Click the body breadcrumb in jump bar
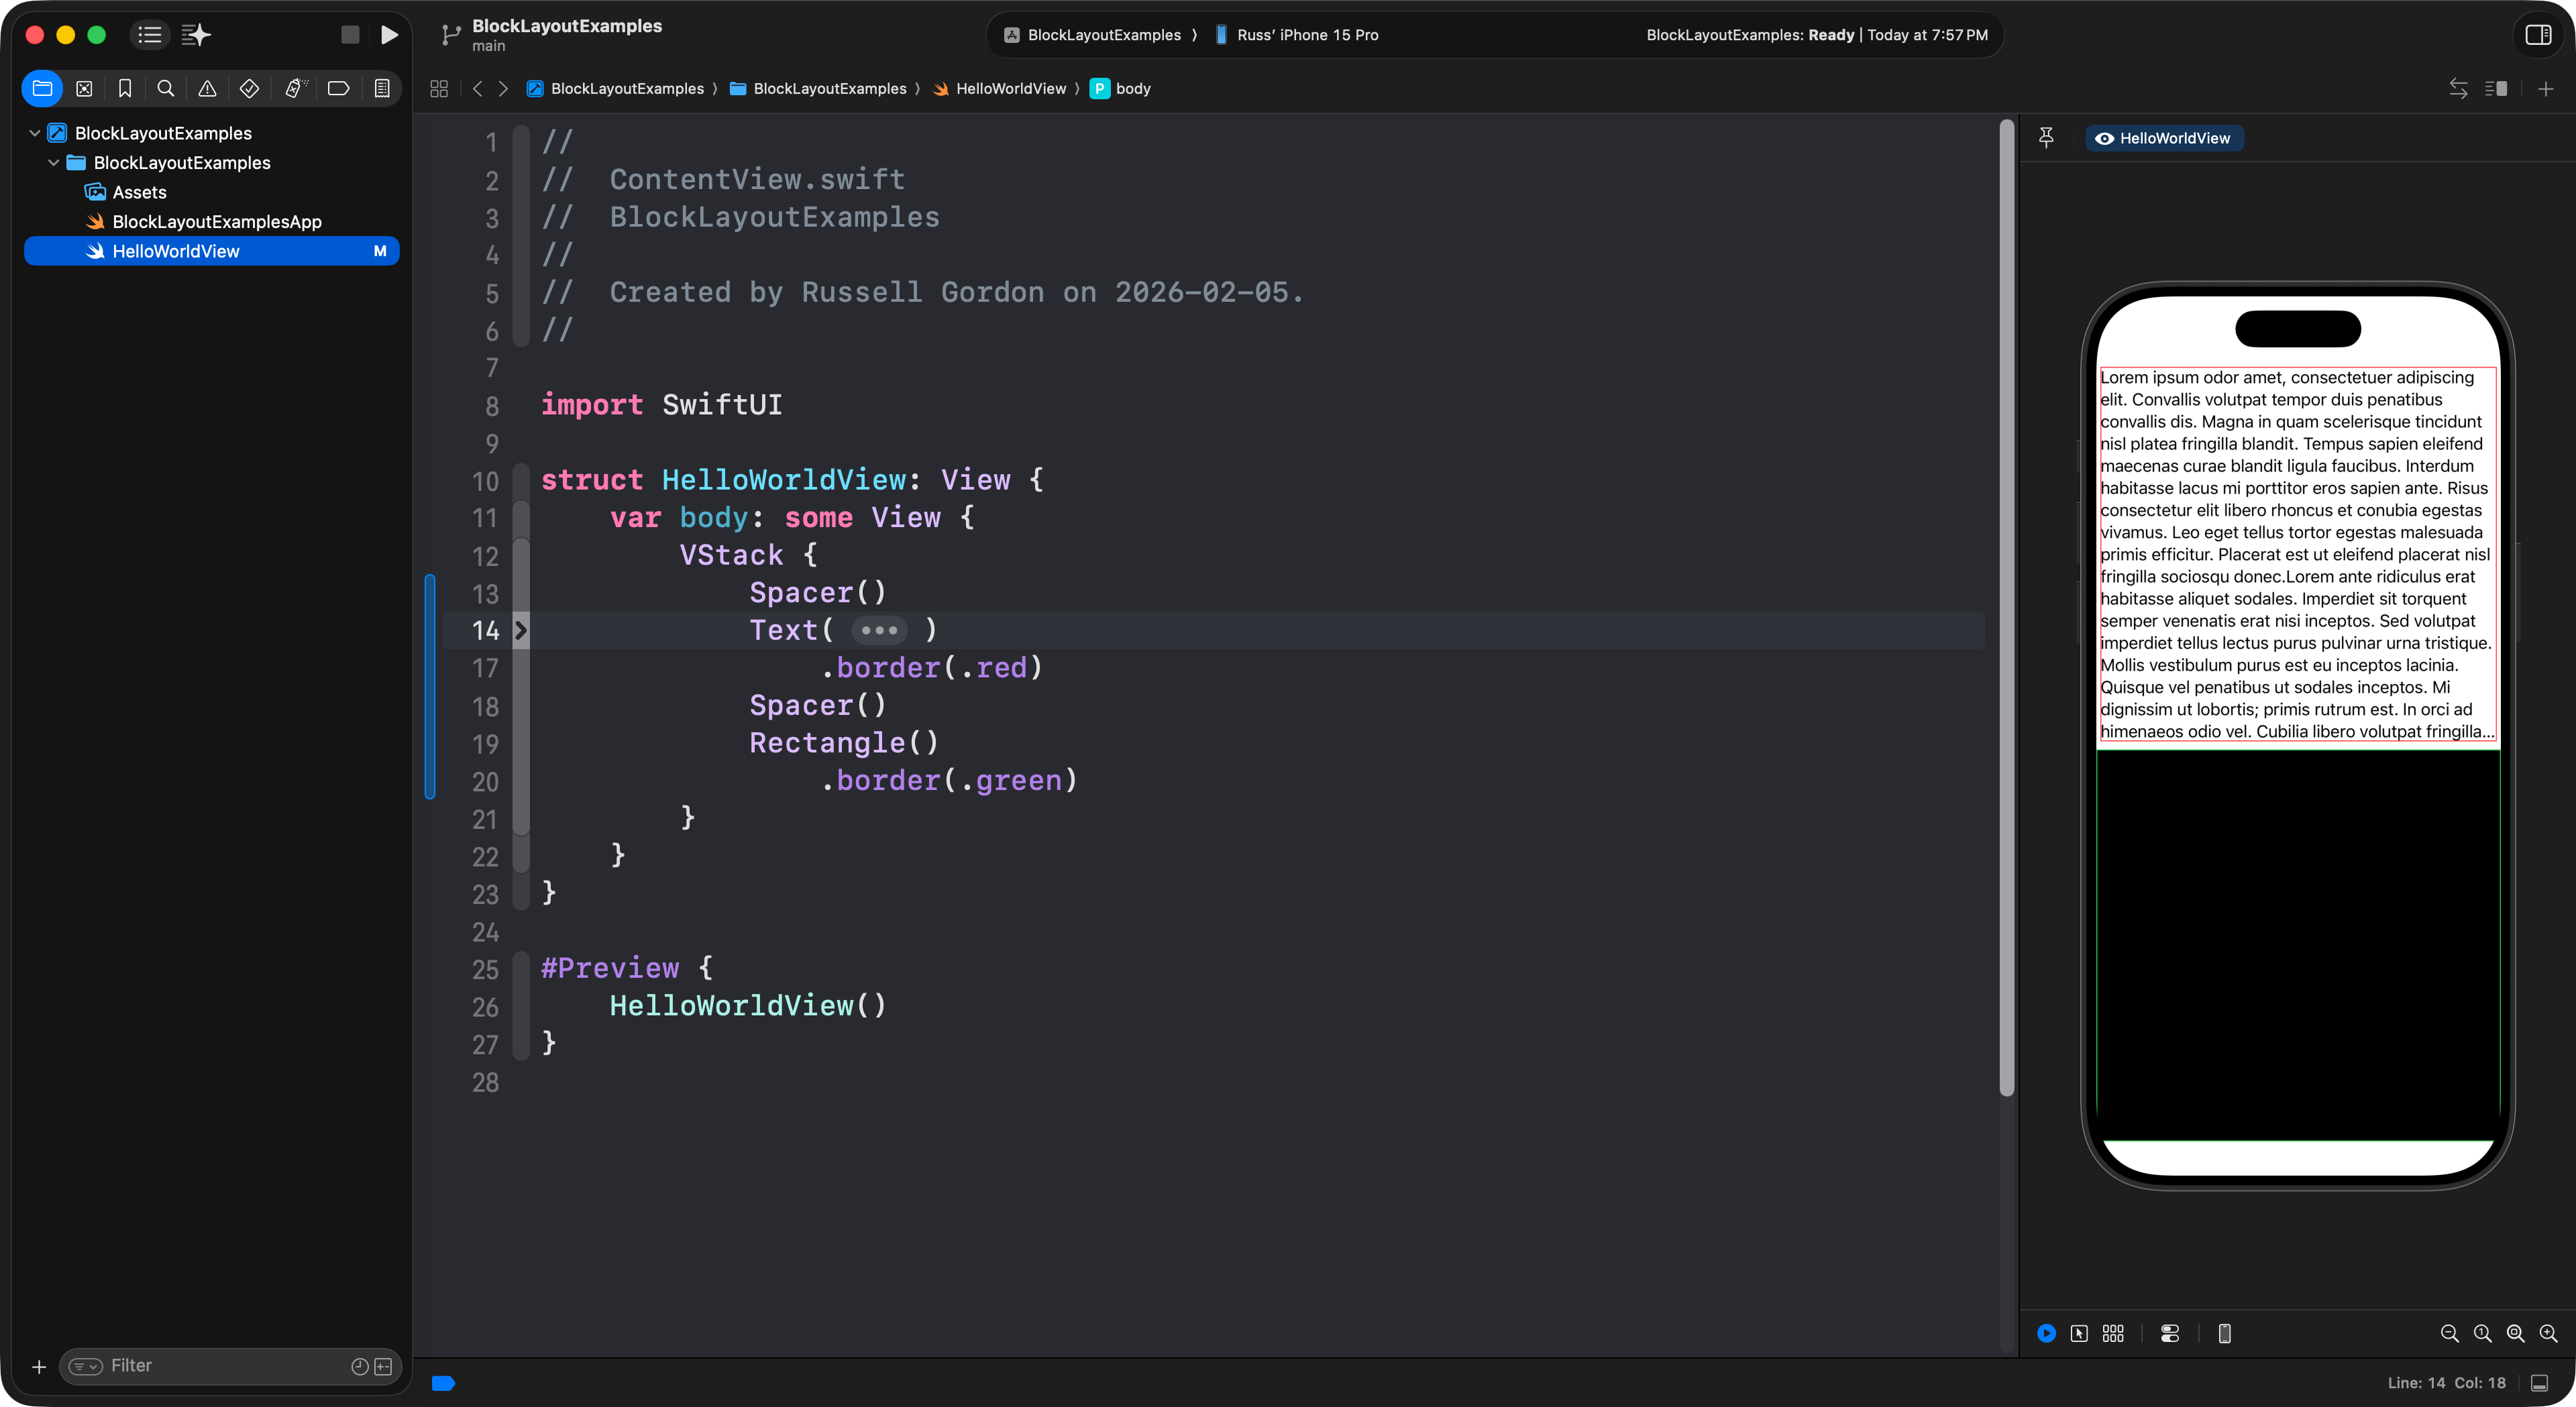This screenshot has width=2576, height=1407. point(1132,89)
